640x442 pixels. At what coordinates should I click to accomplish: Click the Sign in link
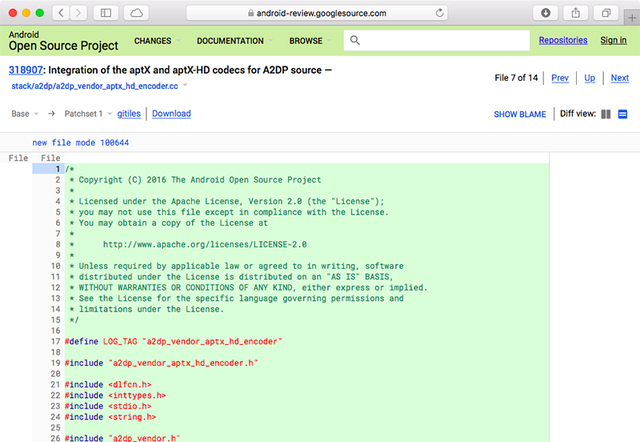[x=613, y=40]
